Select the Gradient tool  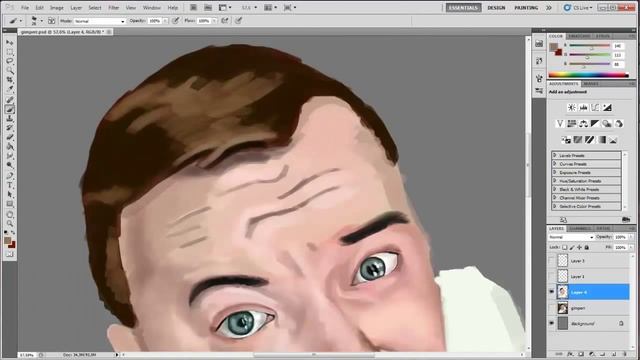[x=10, y=147]
